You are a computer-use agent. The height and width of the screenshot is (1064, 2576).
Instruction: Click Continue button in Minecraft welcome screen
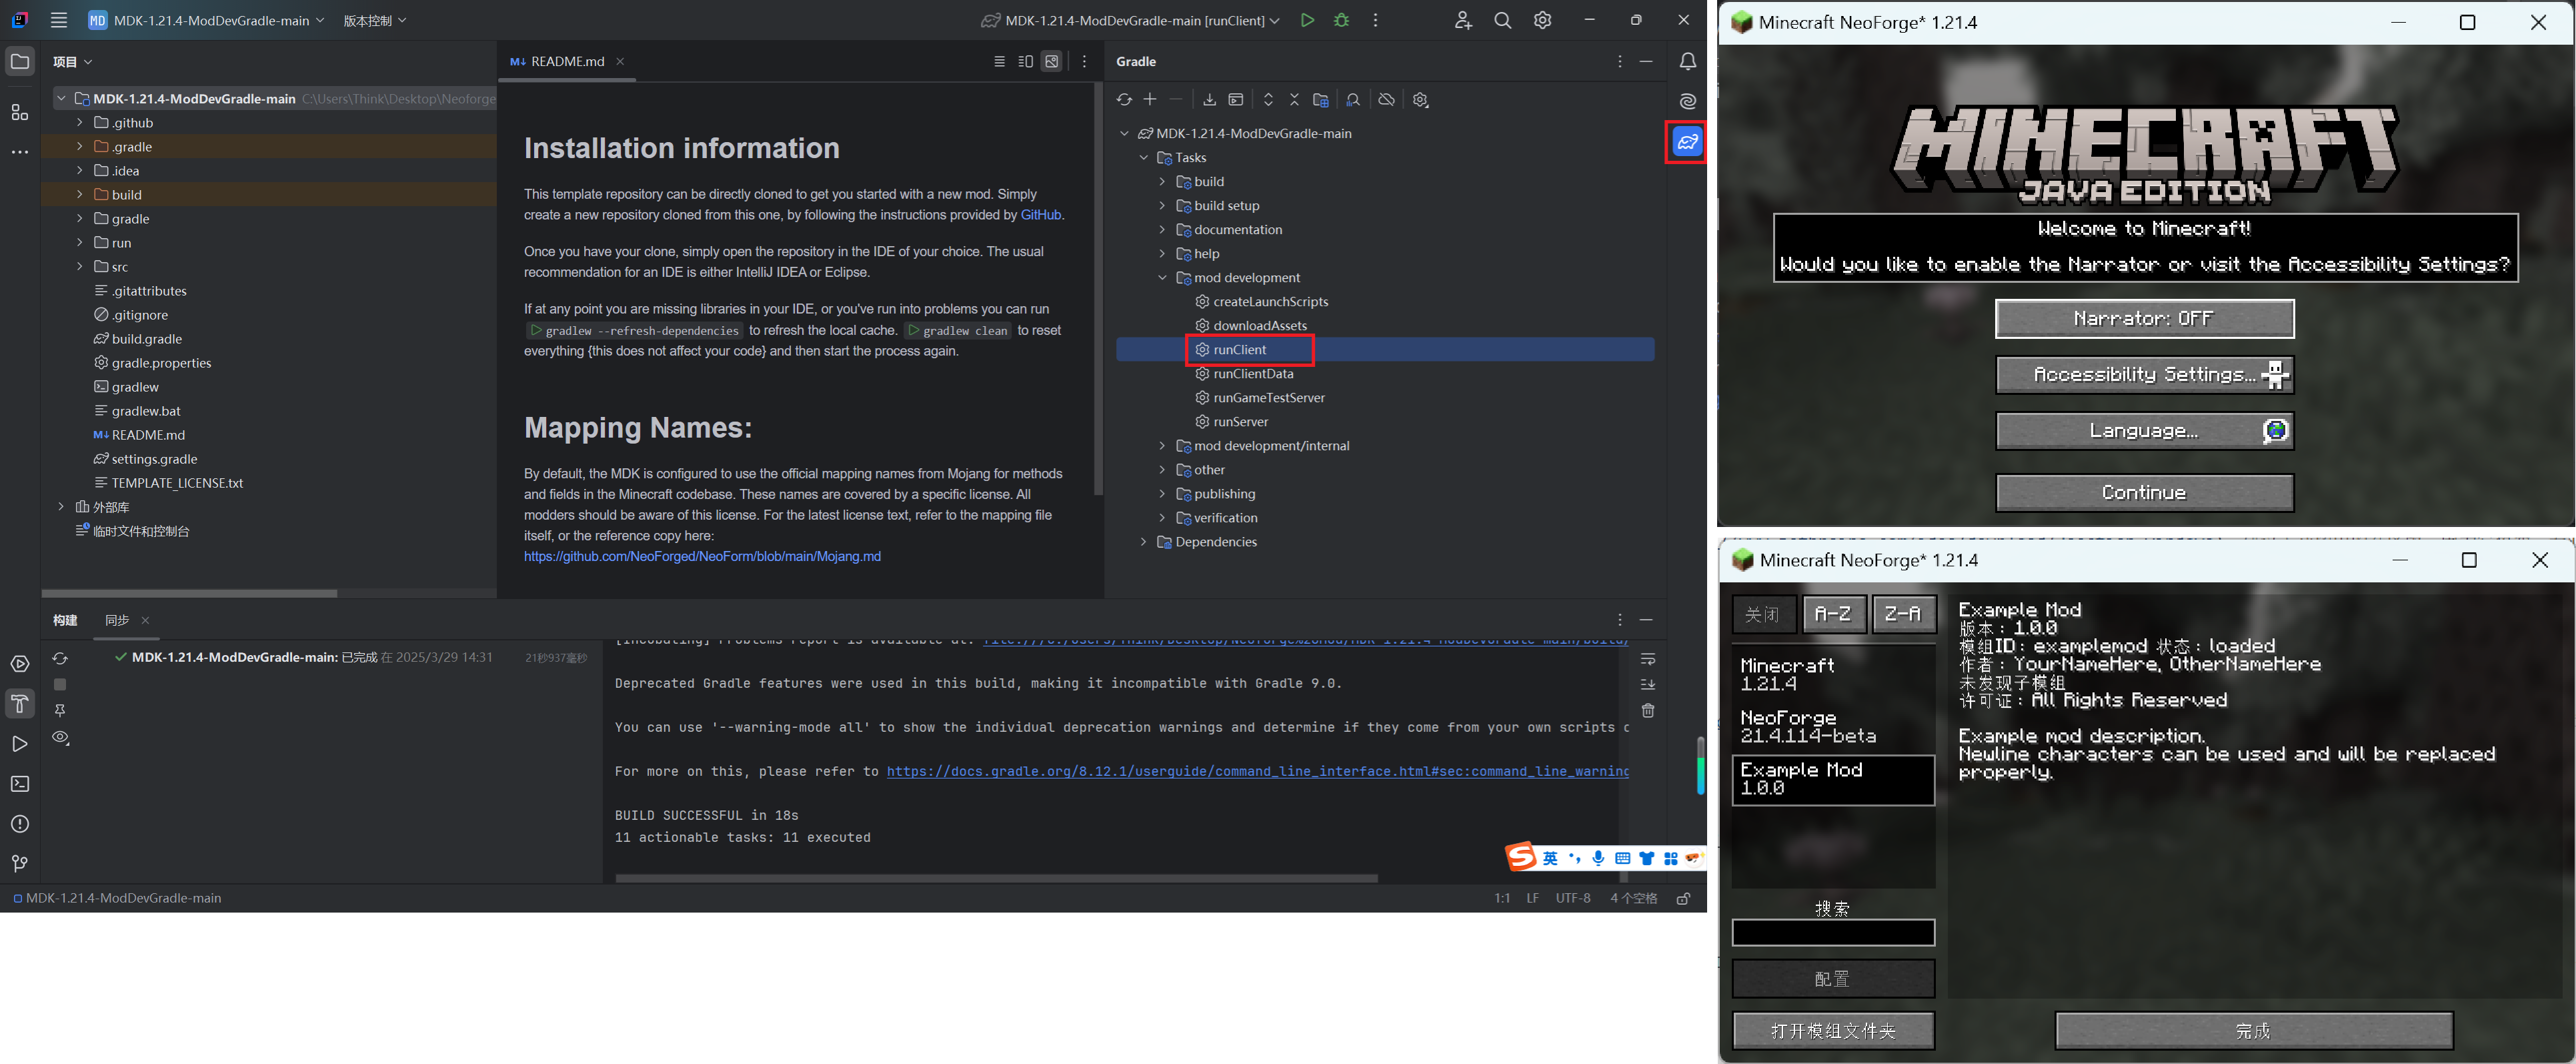(2144, 492)
